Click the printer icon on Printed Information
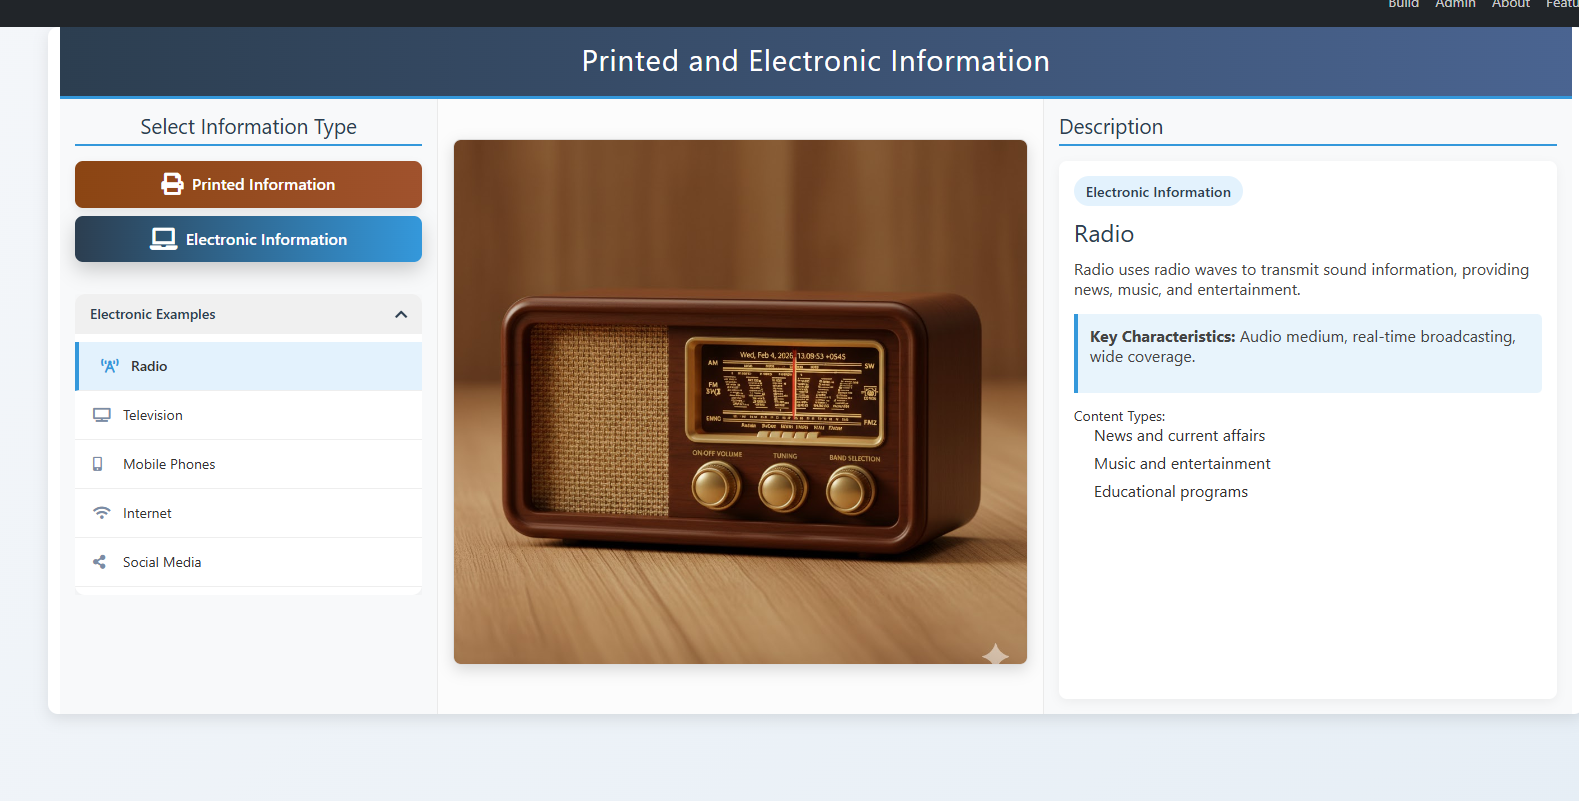Screen dimensions: 1579x801 click(x=172, y=184)
